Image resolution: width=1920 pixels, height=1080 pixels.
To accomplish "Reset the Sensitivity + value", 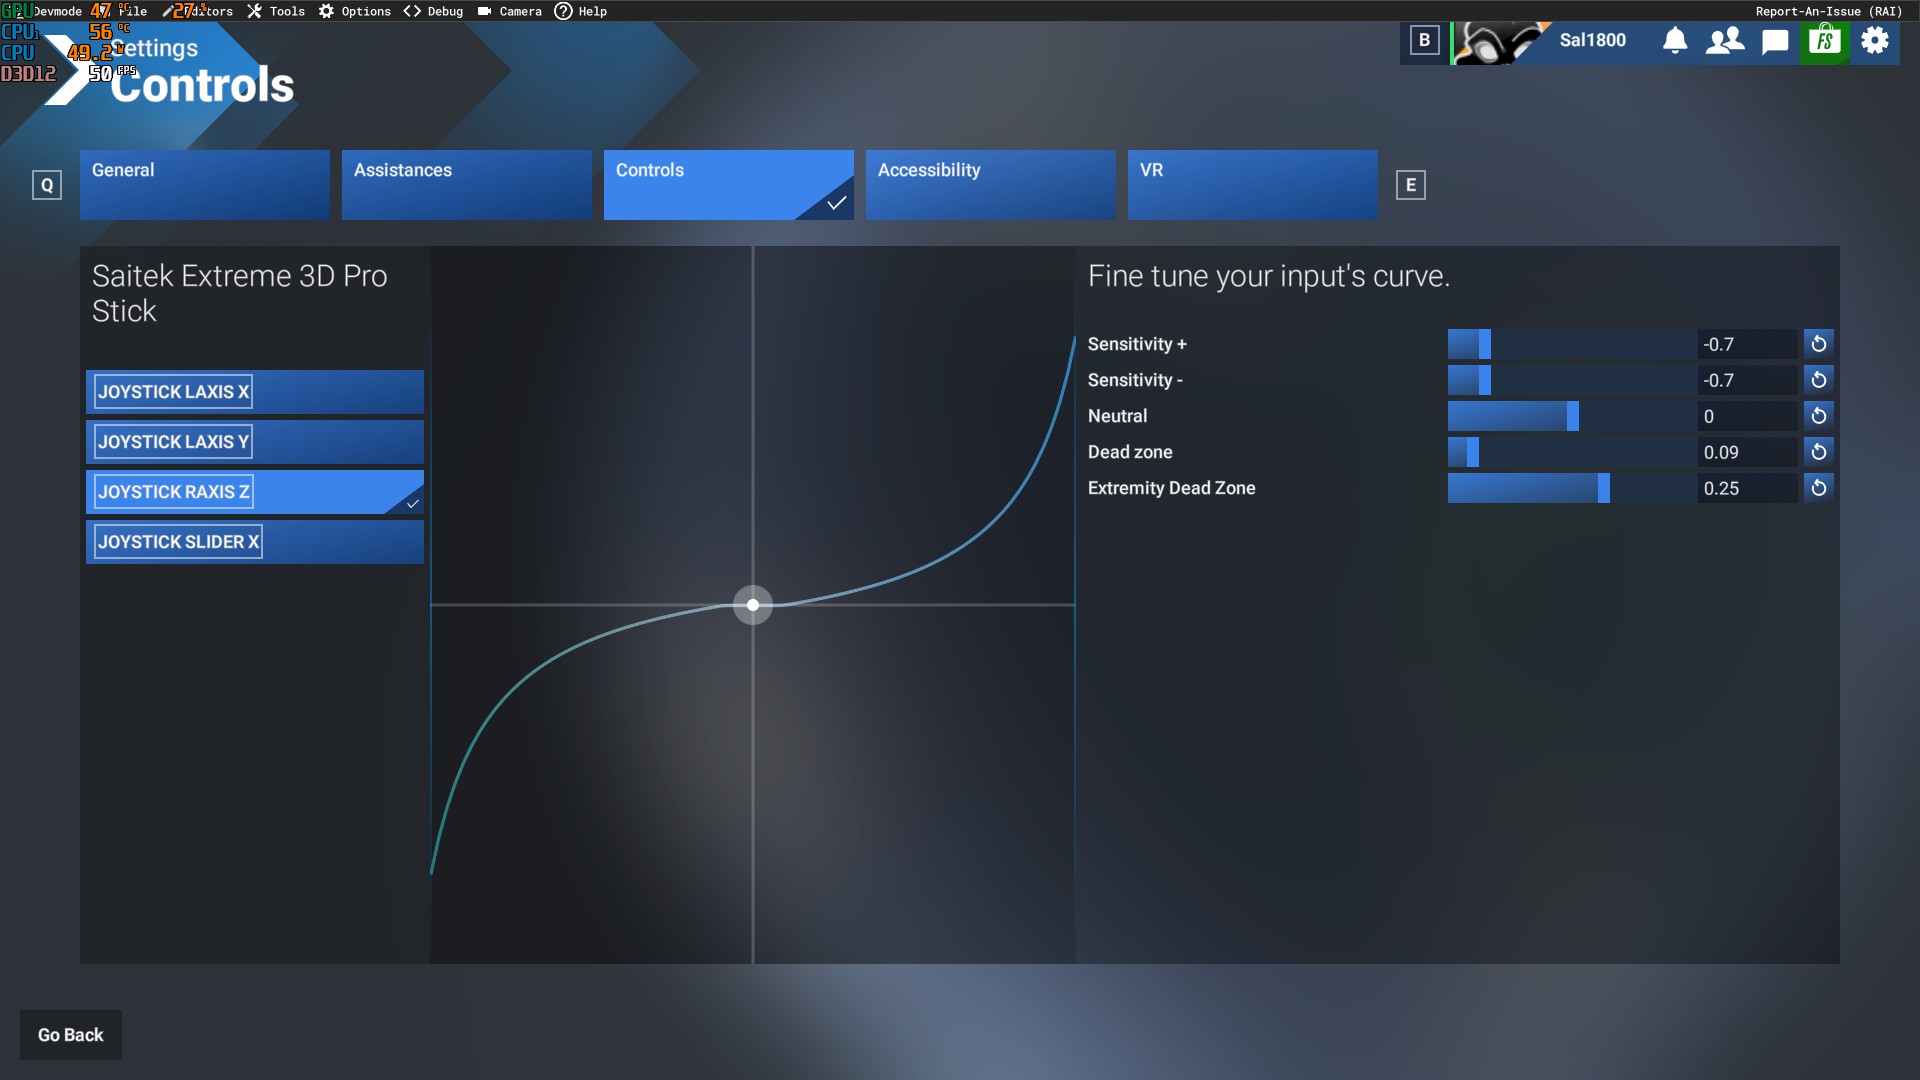I will pos(1818,344).
